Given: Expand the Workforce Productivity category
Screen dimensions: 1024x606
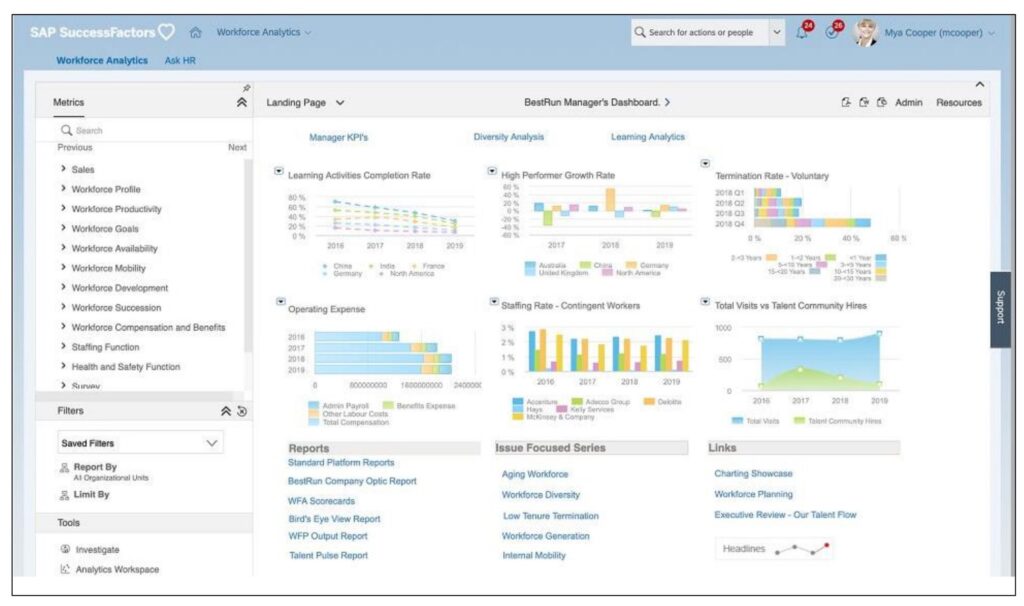Looking at the screenshot, I should pyautogui.click(x=63, y=208).
